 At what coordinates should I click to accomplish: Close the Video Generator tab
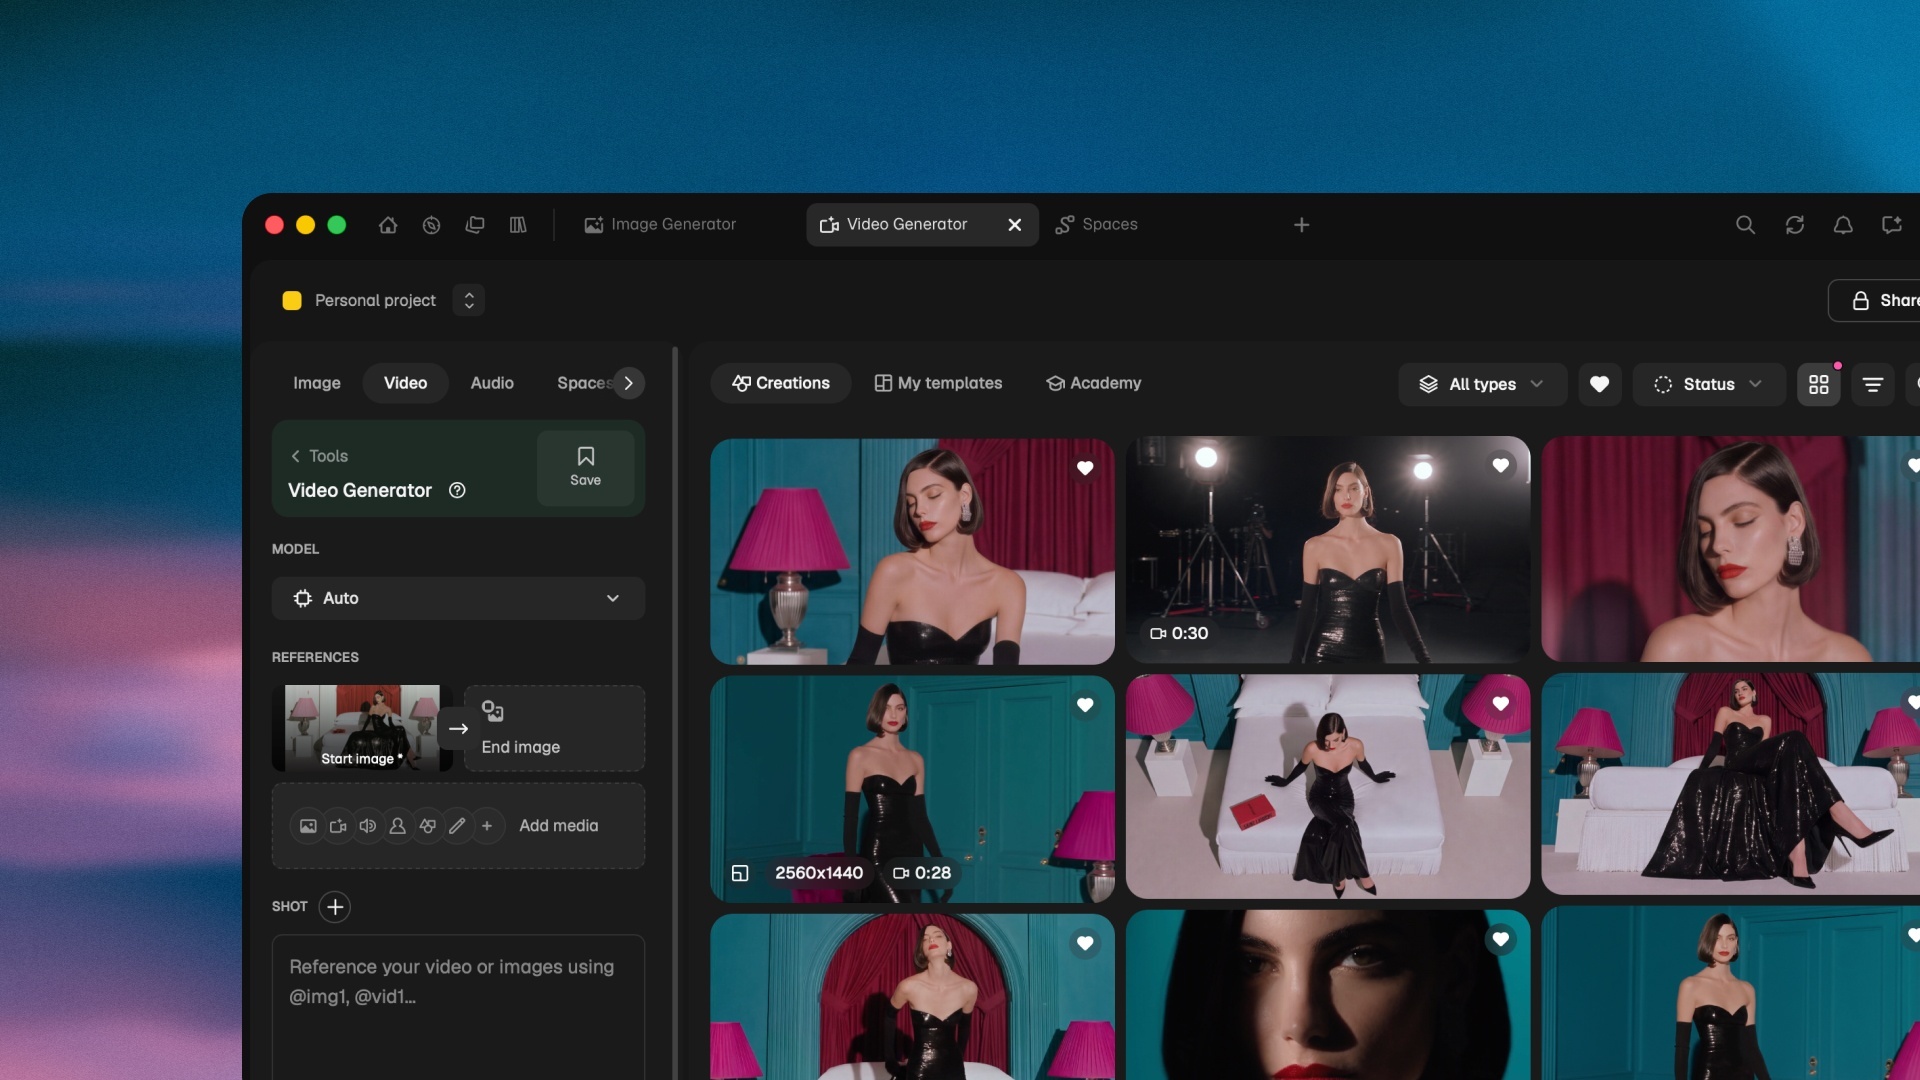coord(1014,225)
